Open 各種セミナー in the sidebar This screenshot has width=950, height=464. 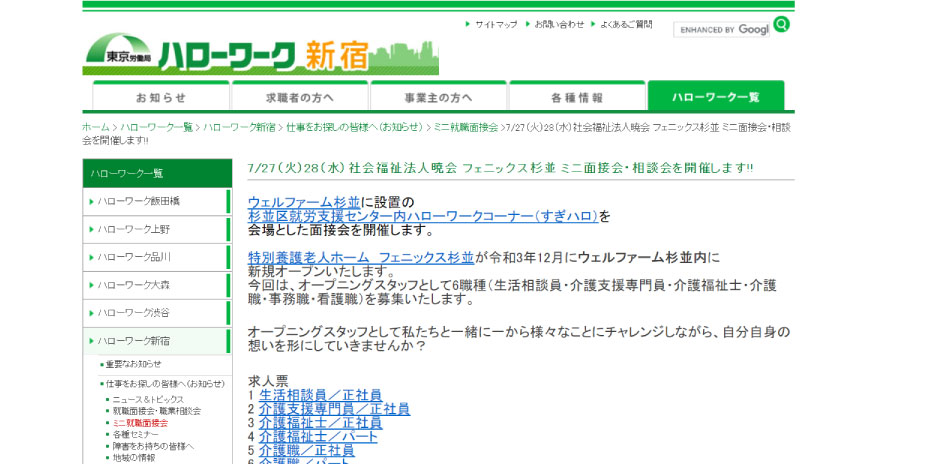click(x=136, y=434)
